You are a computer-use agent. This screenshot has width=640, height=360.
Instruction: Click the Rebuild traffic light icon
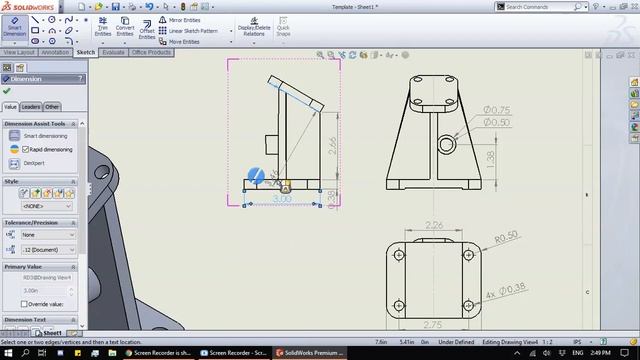(183, 7)
